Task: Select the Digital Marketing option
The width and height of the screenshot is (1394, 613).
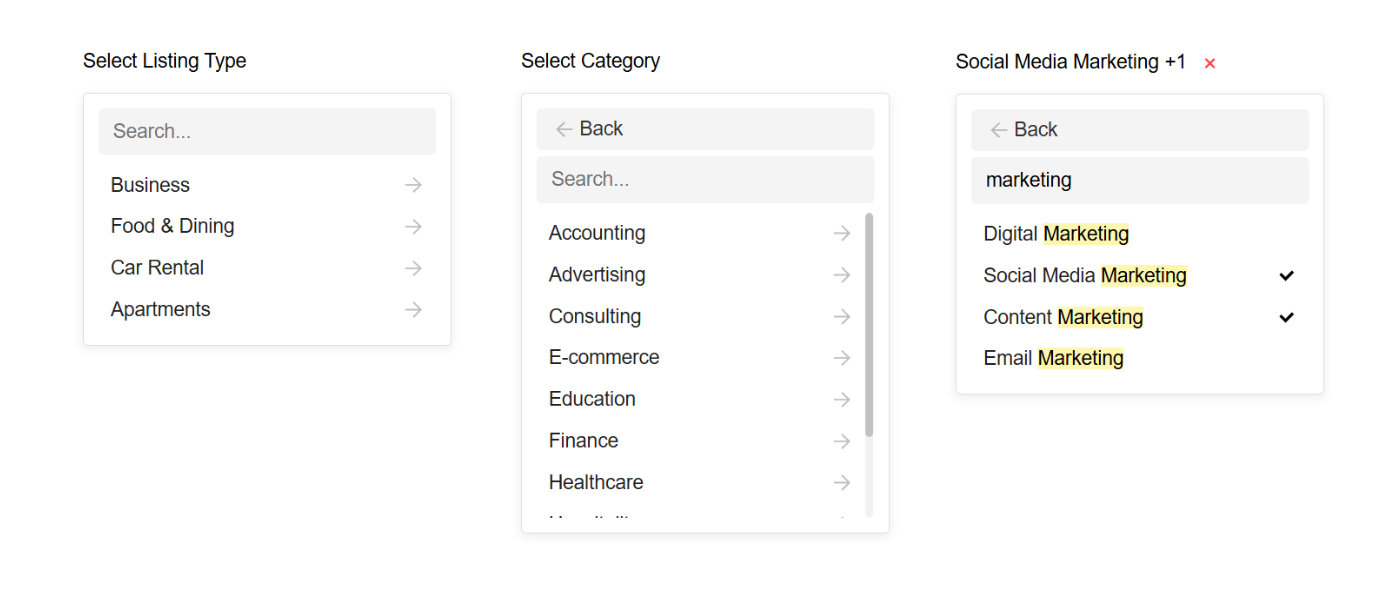Action: point(1056,234)
